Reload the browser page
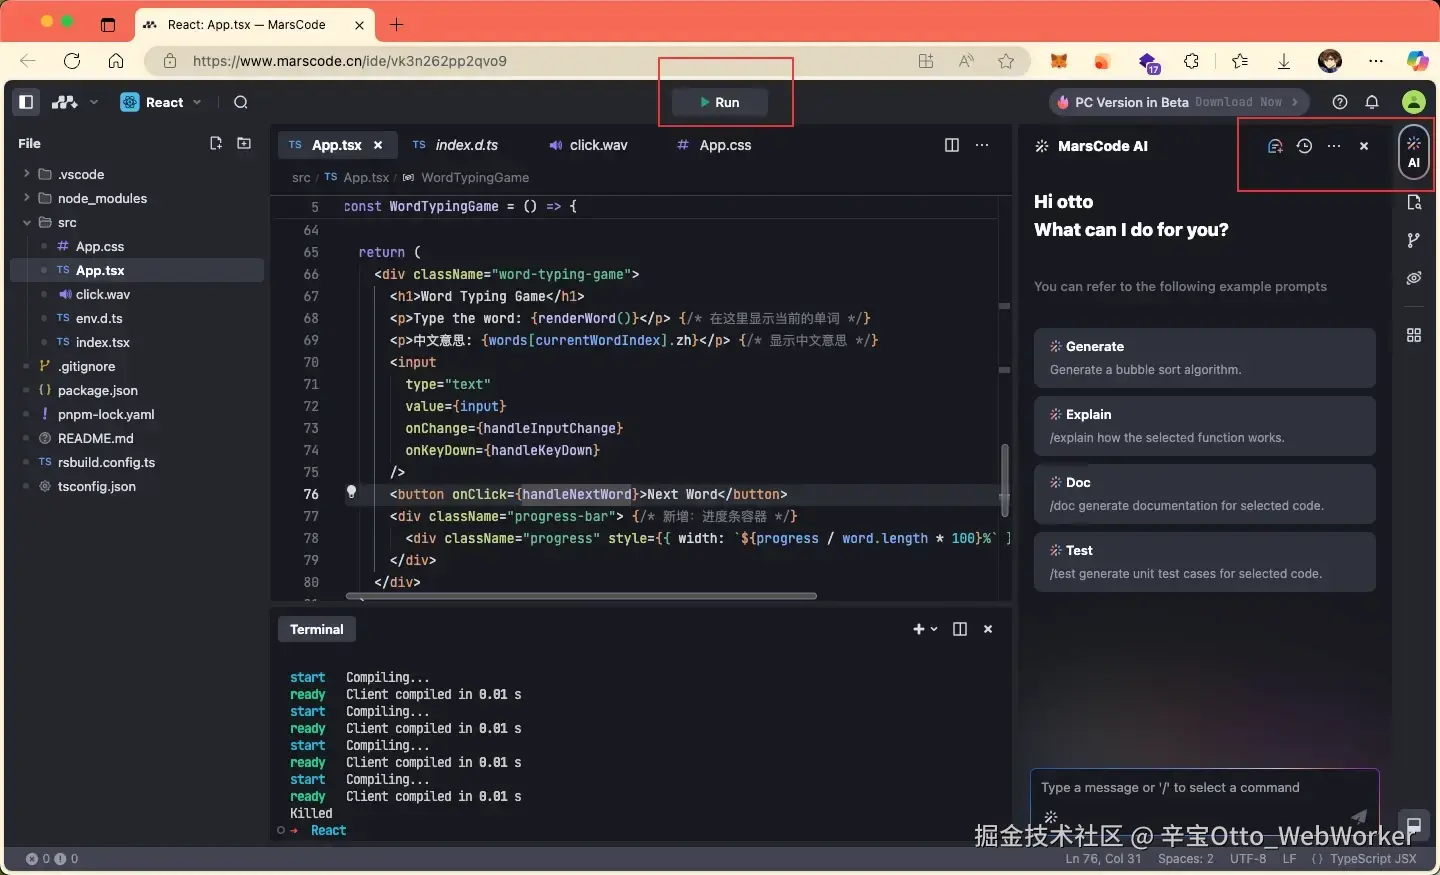The image size is (1440, 875). pos(72,61)
